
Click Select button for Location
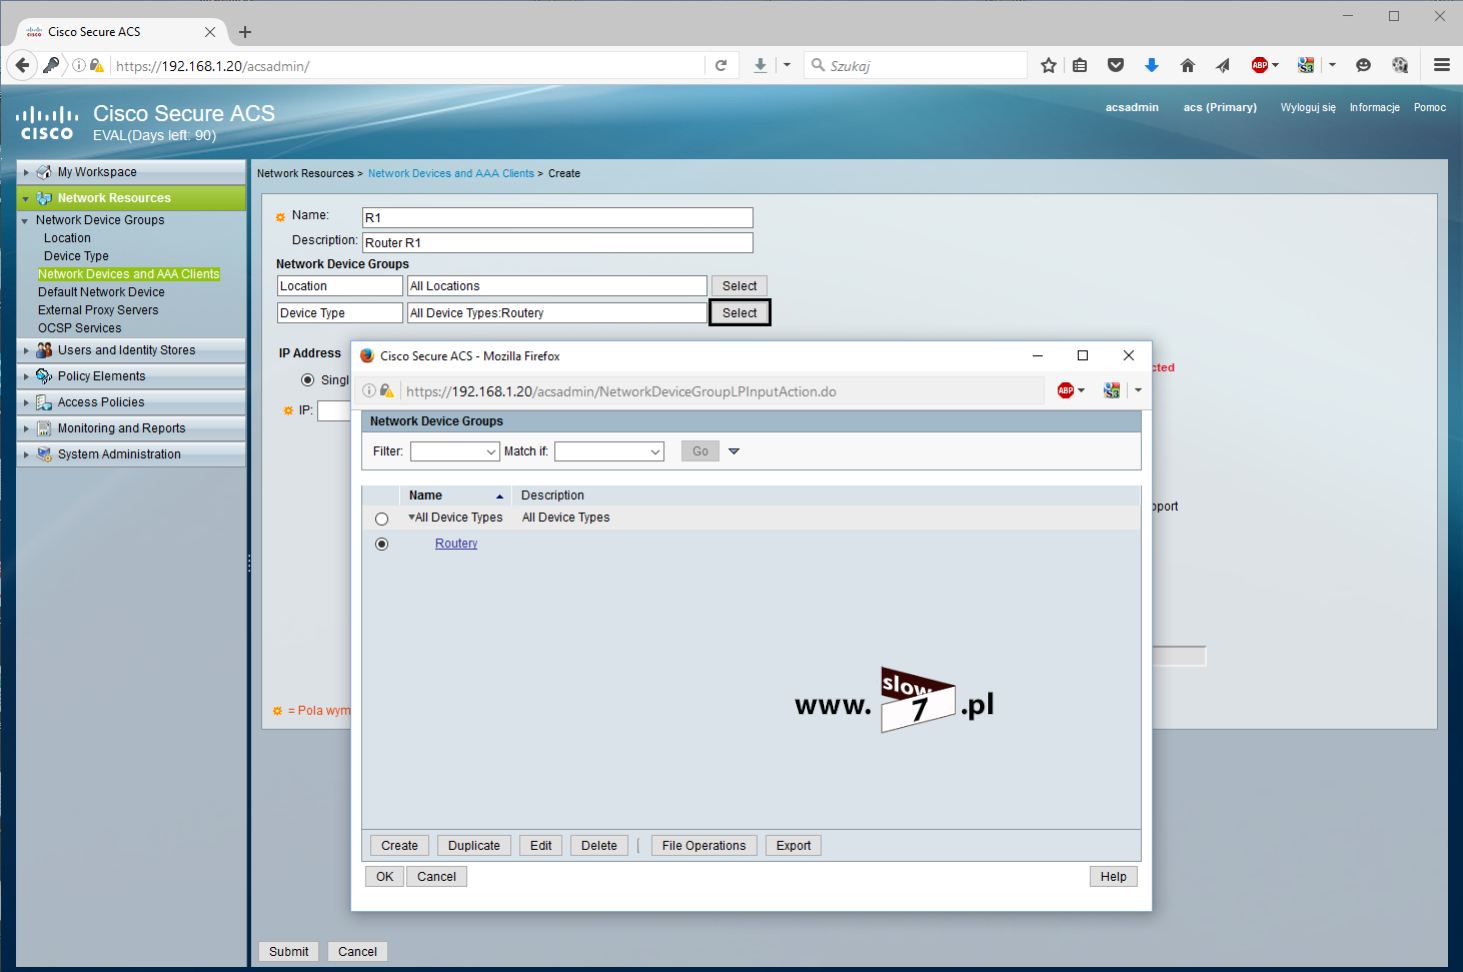[740, 286]
